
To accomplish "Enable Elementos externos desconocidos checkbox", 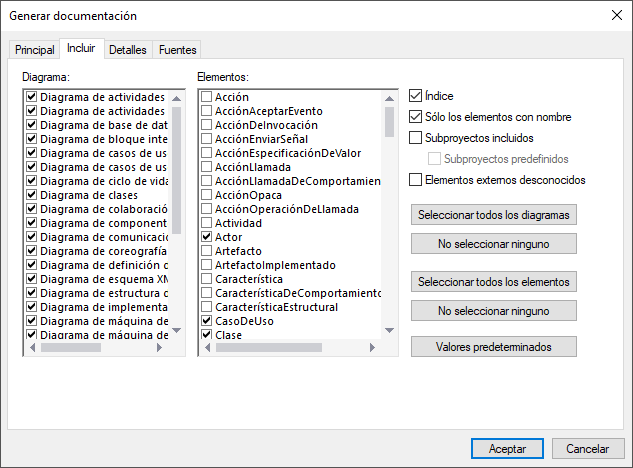I will click(417, 180).
